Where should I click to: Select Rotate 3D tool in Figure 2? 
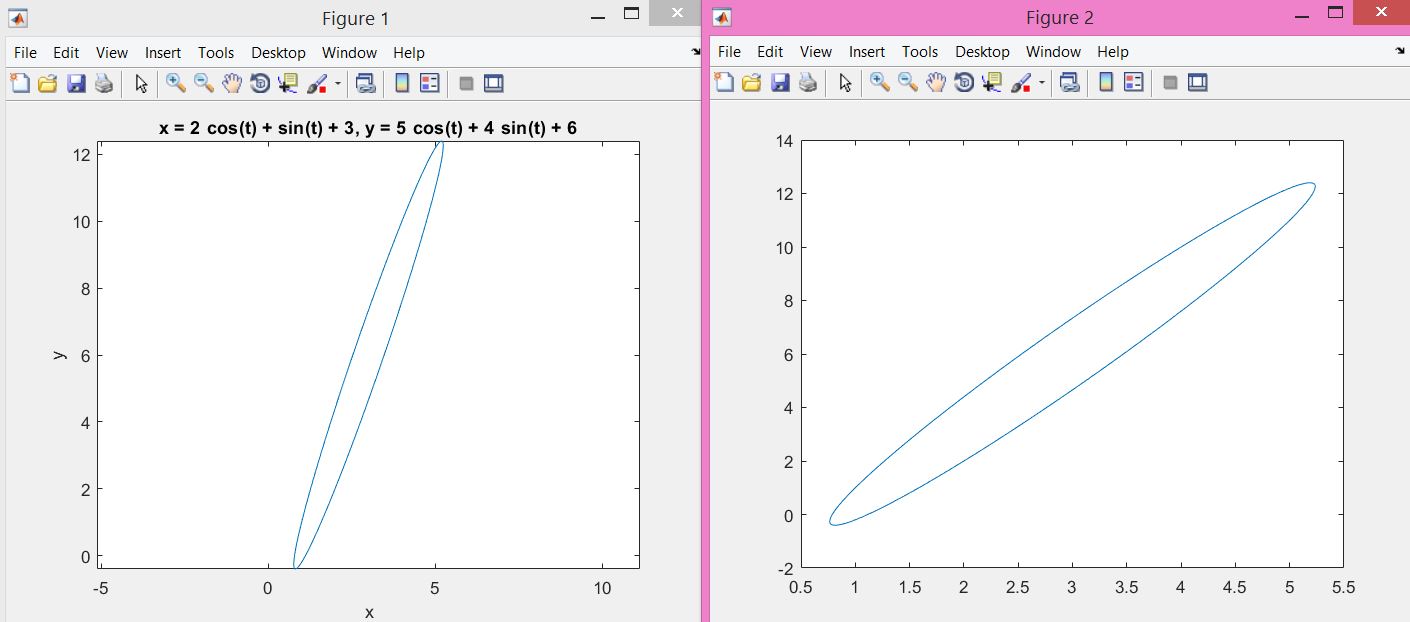coord(964,83)
